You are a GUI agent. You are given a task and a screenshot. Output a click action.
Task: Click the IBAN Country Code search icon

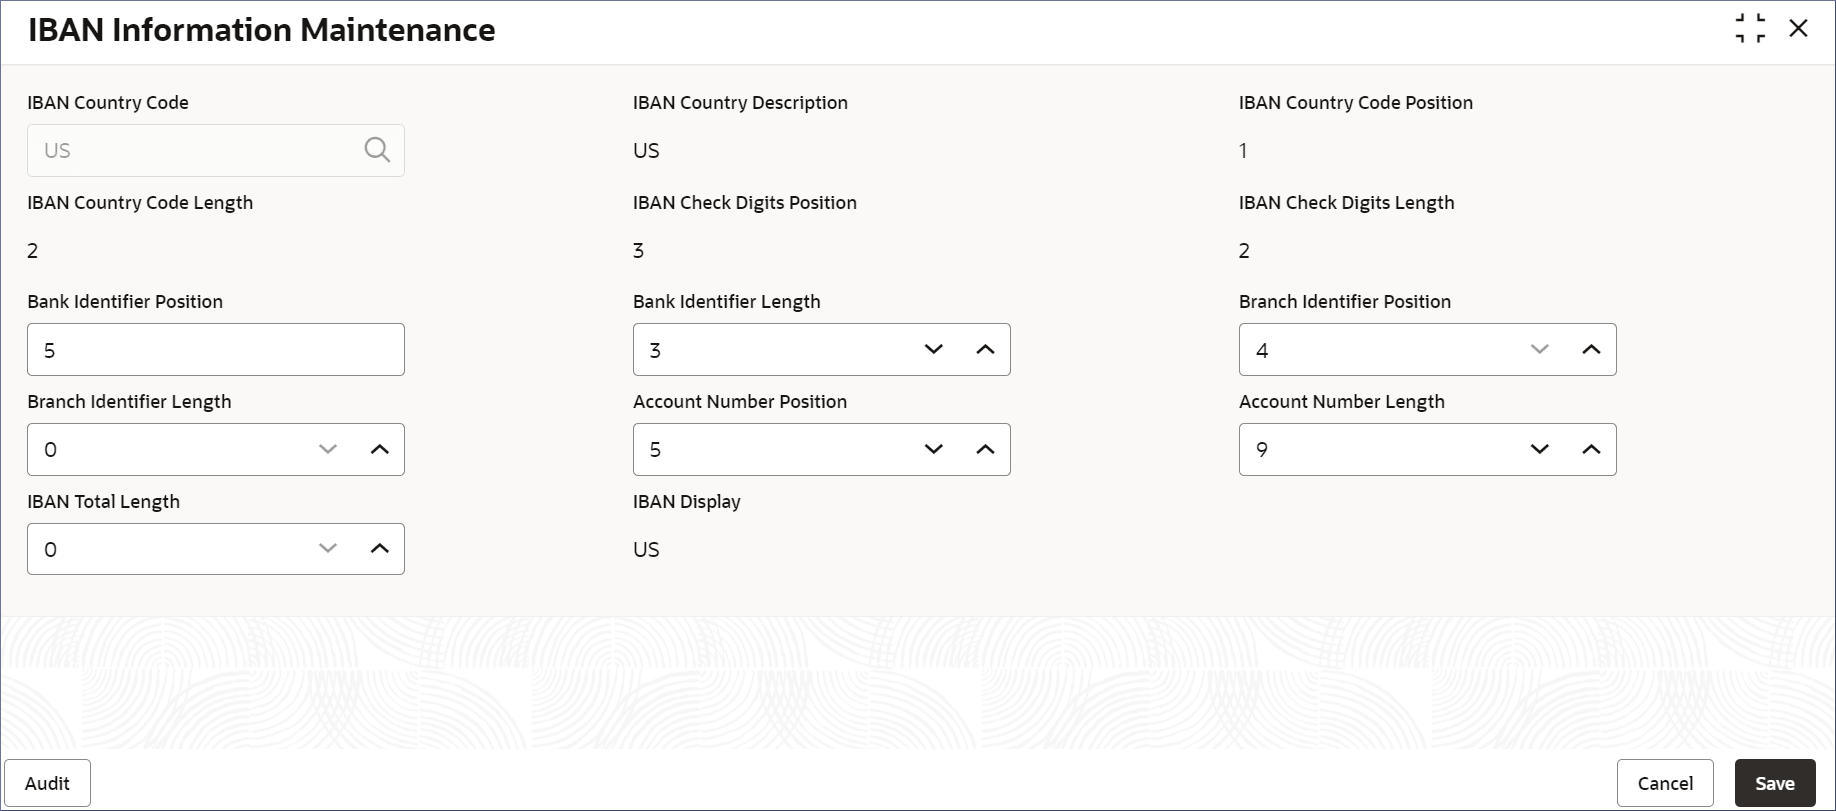point(377,150)
